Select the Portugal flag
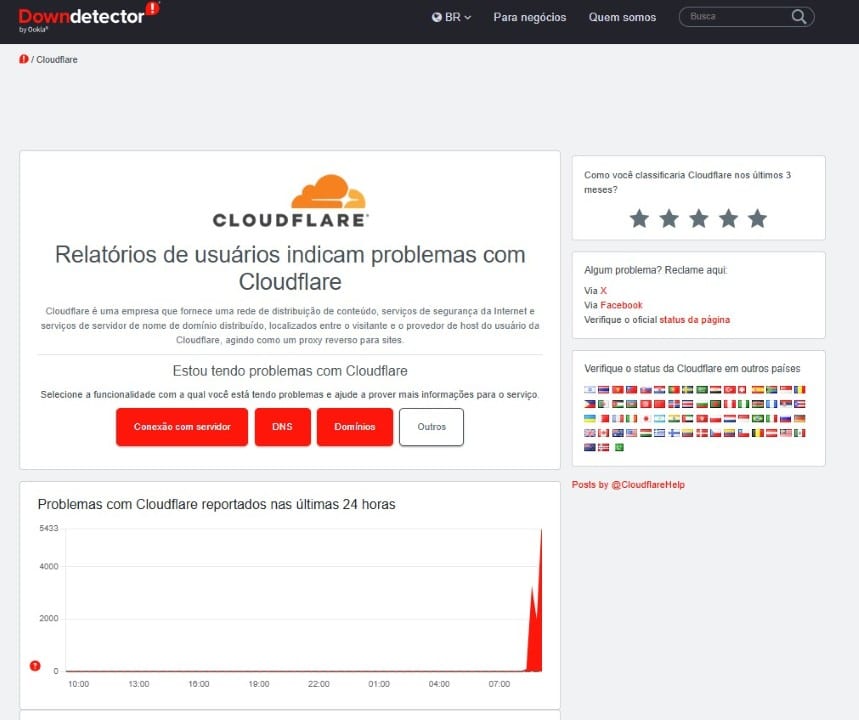This screenshot has height=720, width=859. (x=674, y=390)
